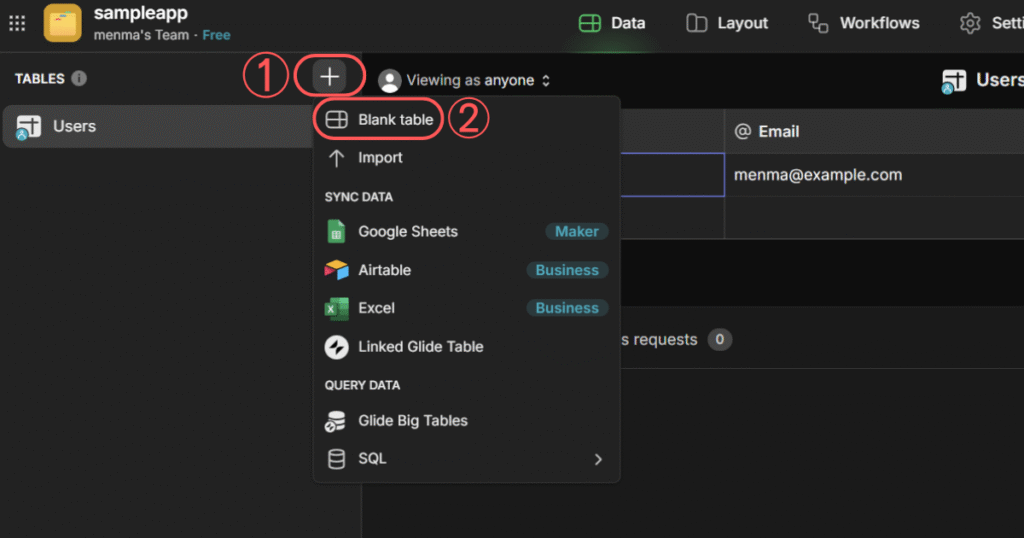Click the requests count badge
This screenshot has height=538, width=1024.
pos(720,340)
